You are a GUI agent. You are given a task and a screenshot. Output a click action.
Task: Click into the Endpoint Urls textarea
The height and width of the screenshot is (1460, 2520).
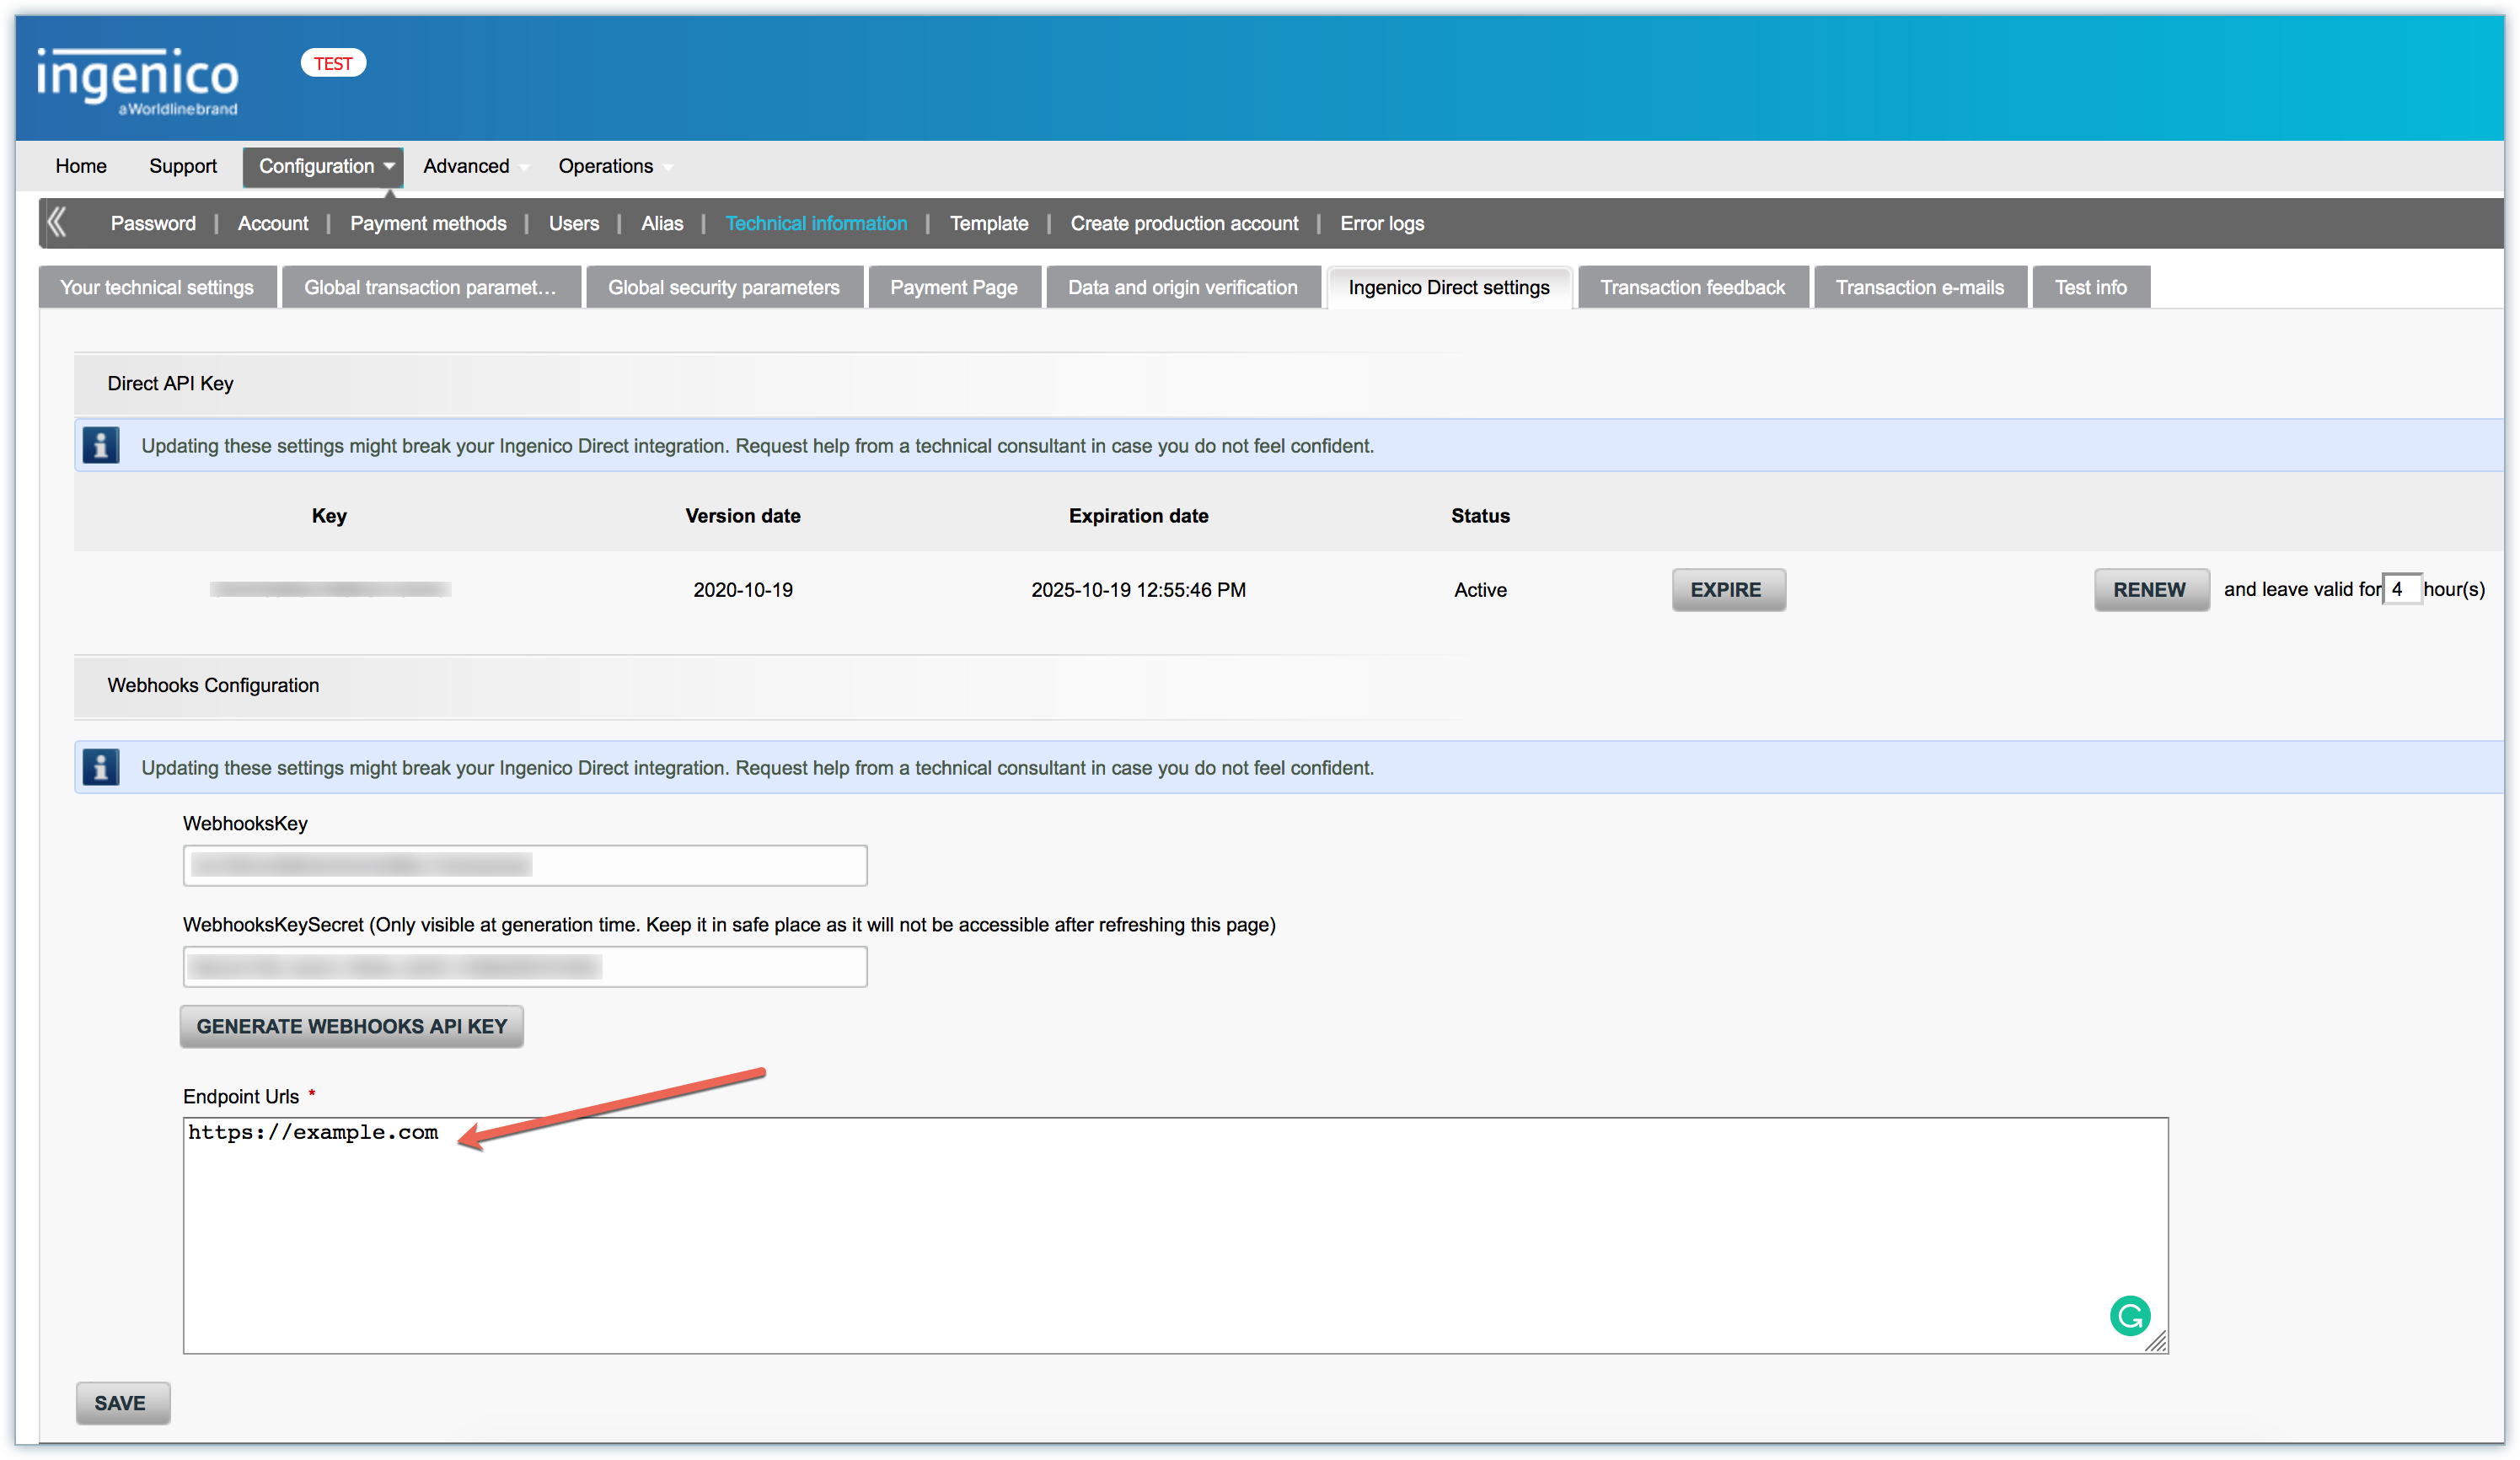coord(1175,1235)
